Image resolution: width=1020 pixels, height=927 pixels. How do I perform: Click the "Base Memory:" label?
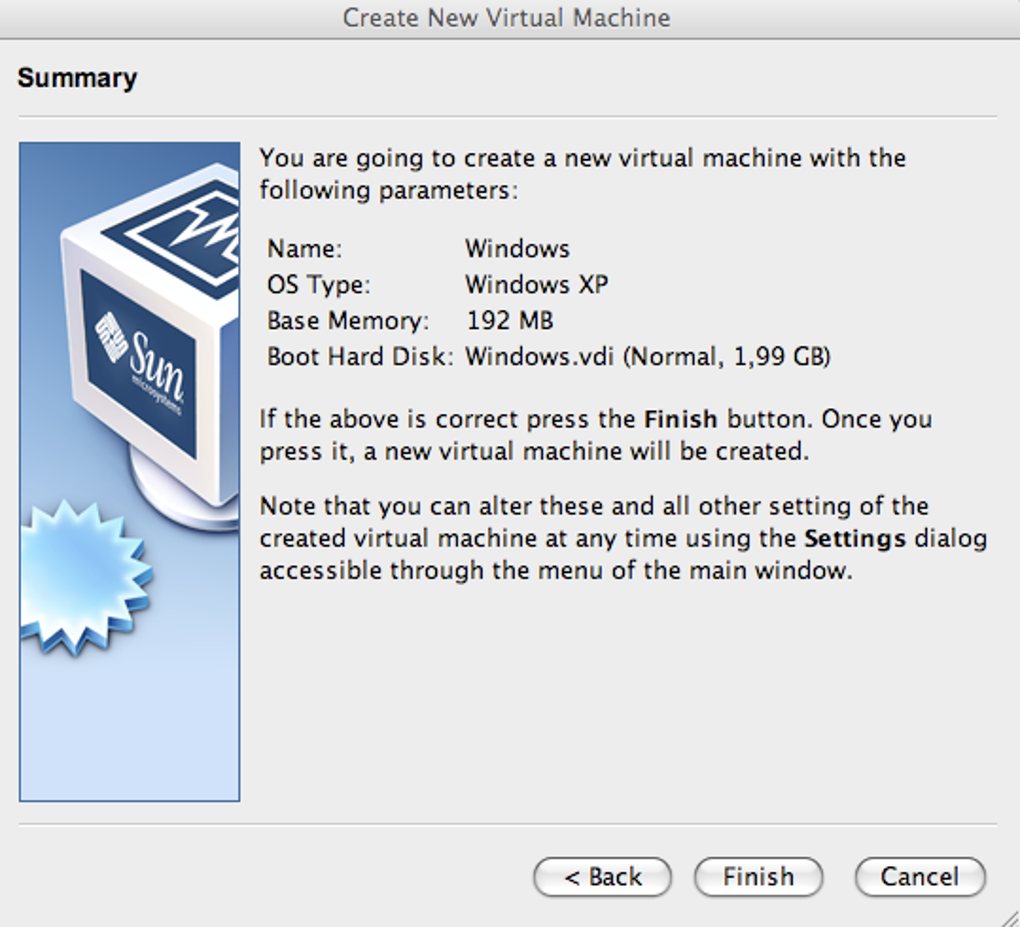click(x=347, y=321)
